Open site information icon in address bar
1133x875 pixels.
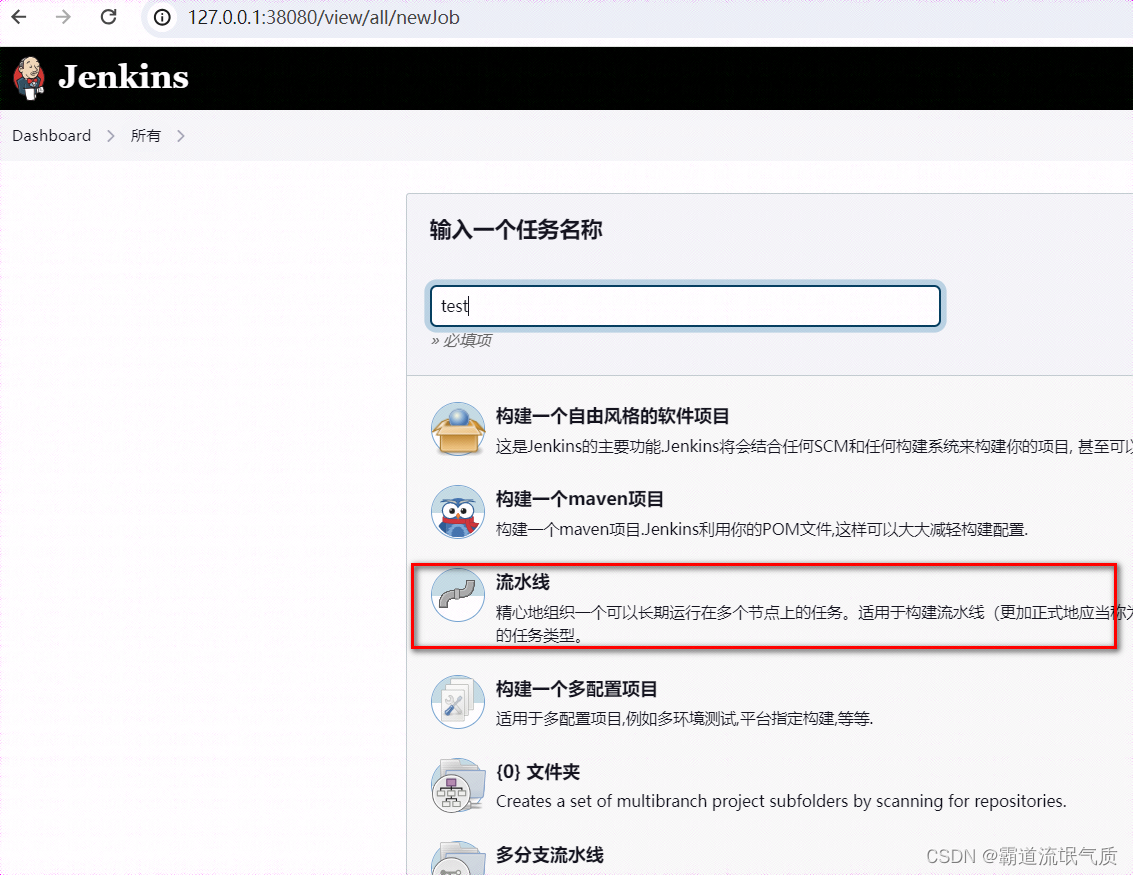163,17
